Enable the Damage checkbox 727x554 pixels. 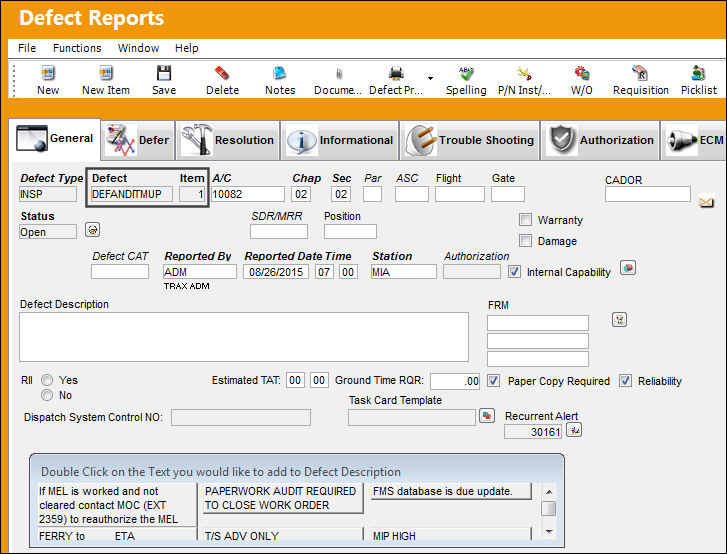525,240
